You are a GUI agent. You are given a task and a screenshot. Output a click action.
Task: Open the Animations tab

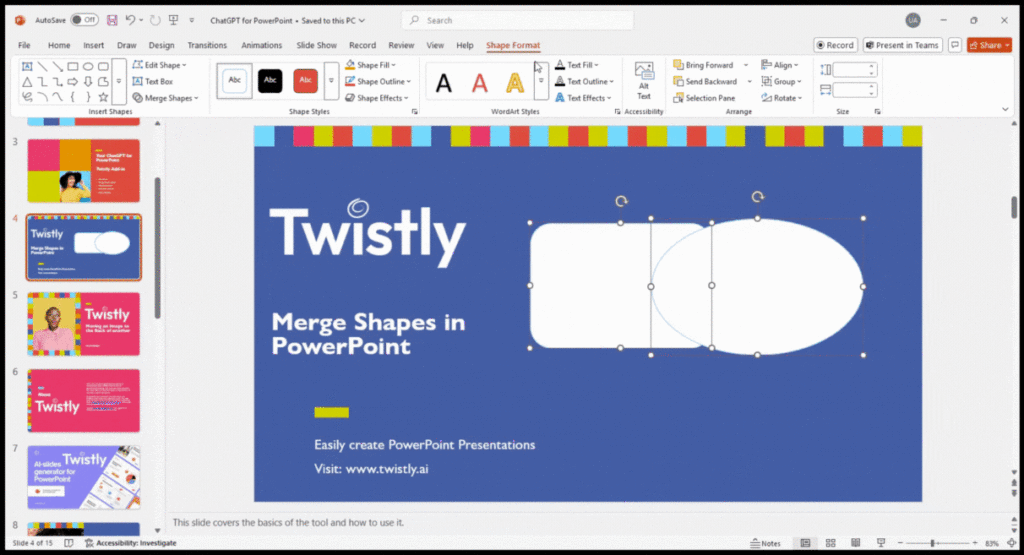tap(261, 45)
